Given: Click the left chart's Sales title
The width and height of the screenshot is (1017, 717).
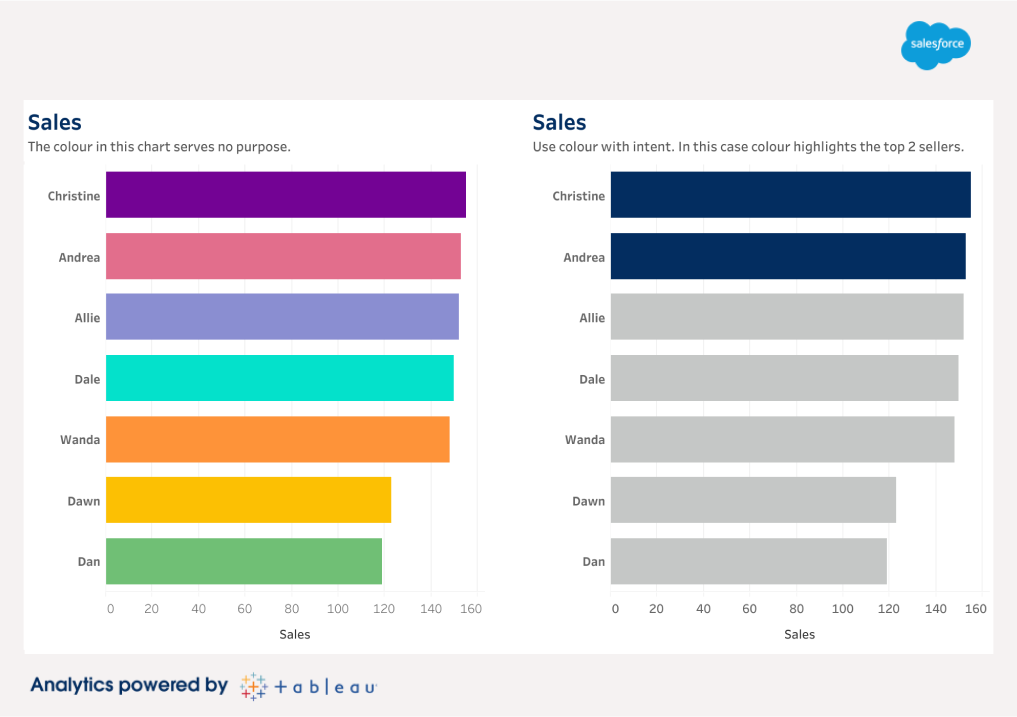Looking at the screenshot, I should (55, 122).
